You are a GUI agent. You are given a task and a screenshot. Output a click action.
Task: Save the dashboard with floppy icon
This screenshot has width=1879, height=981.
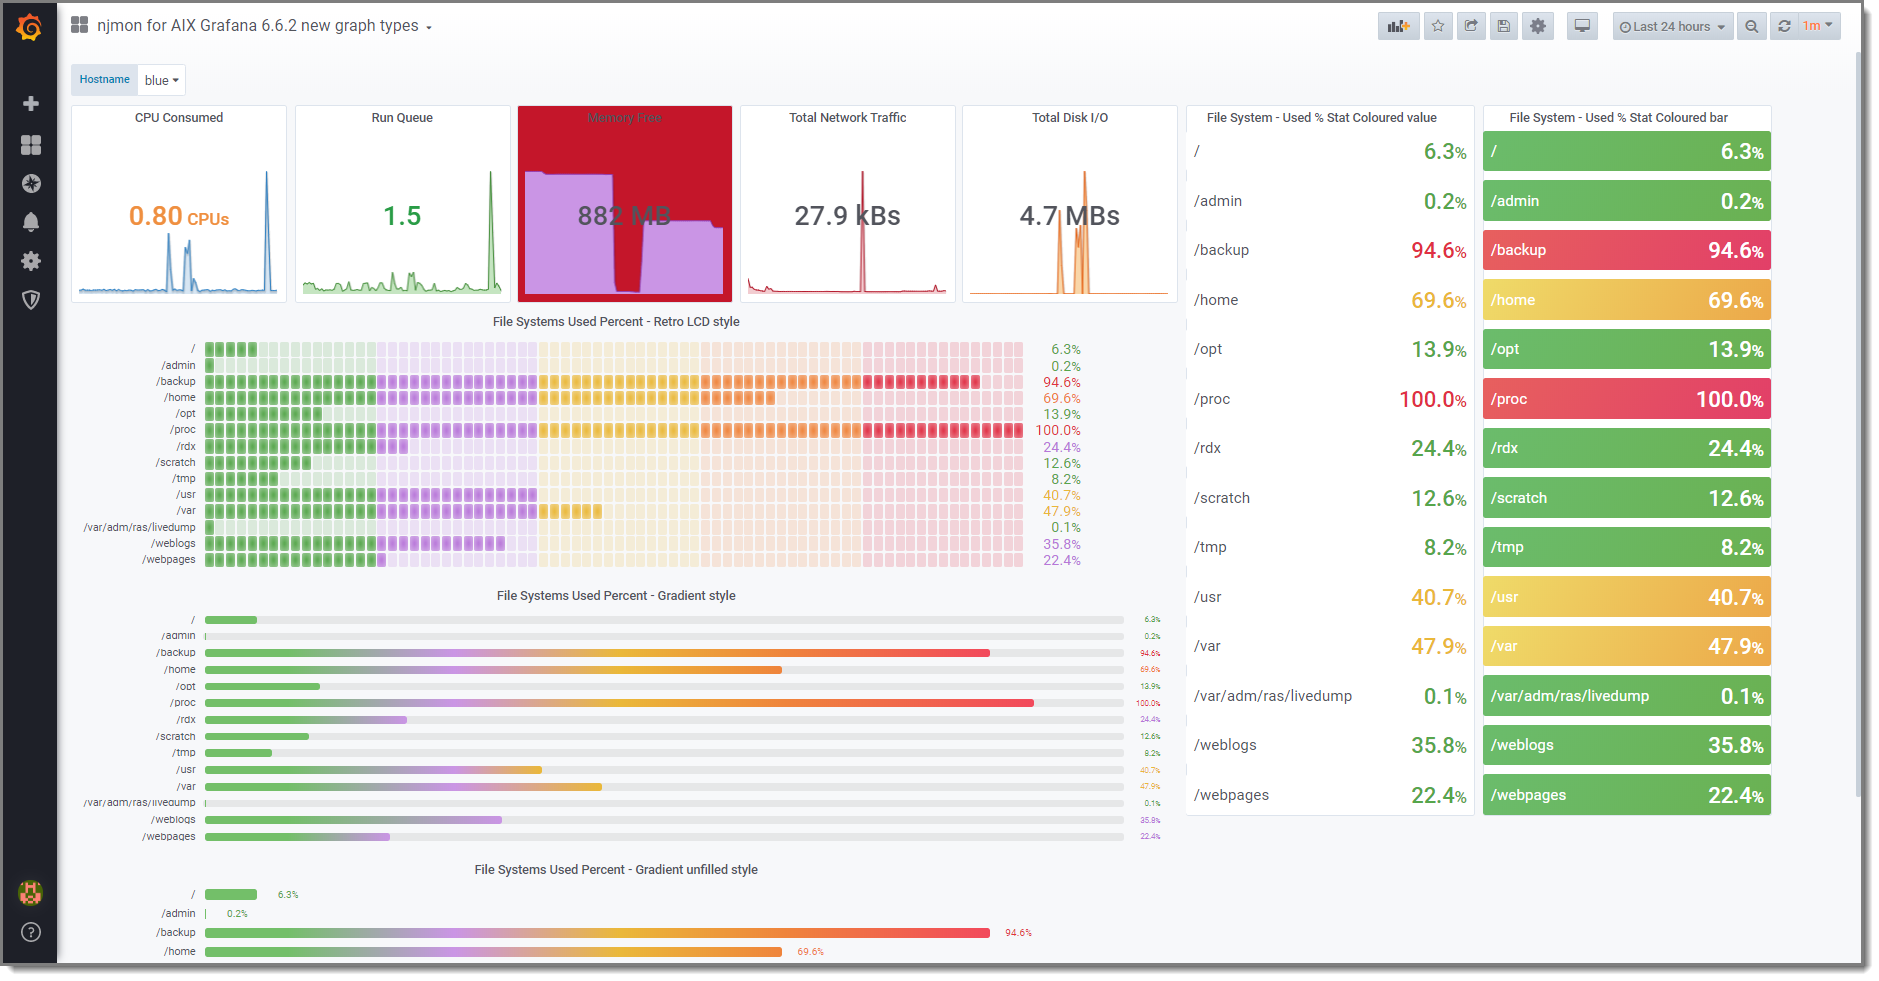click(x=1504, y=27)
